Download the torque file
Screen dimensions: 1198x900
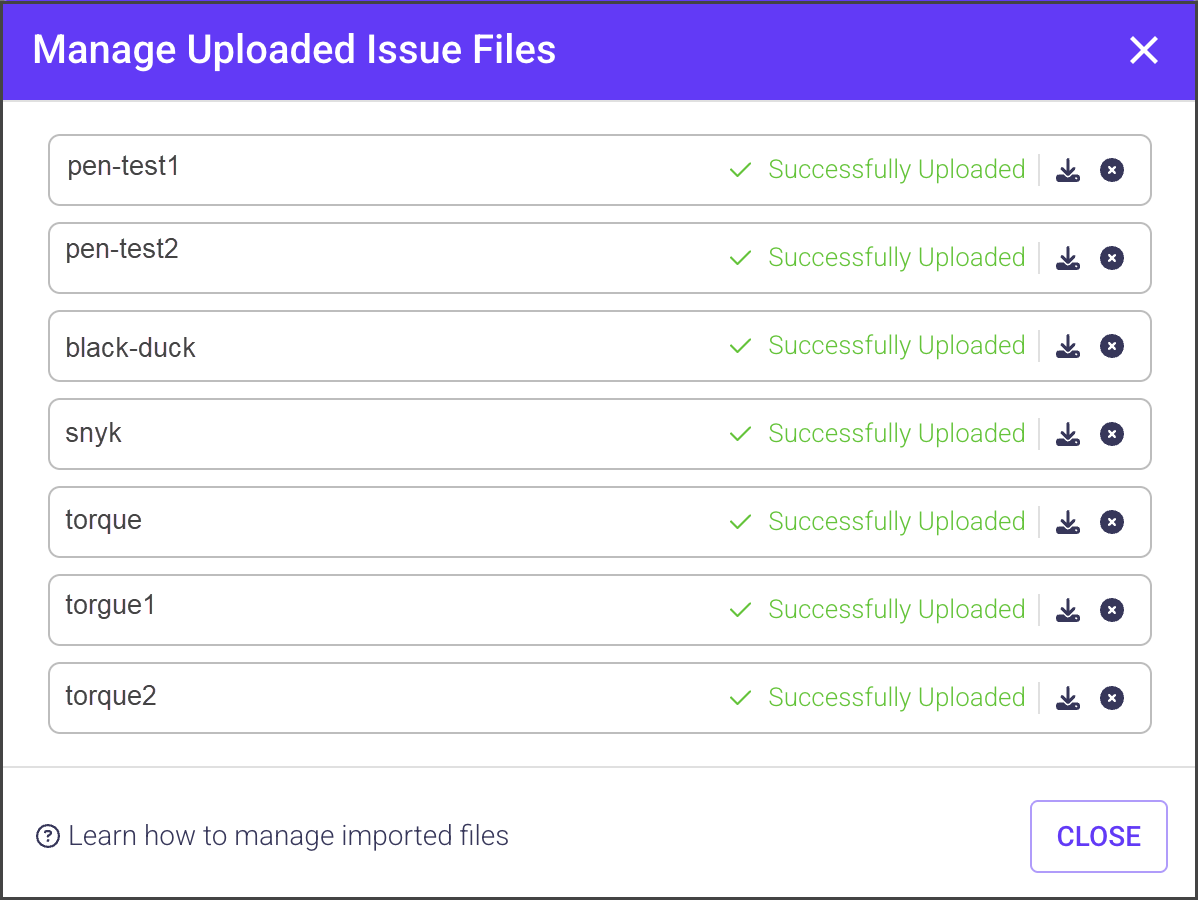point(1068,522)
